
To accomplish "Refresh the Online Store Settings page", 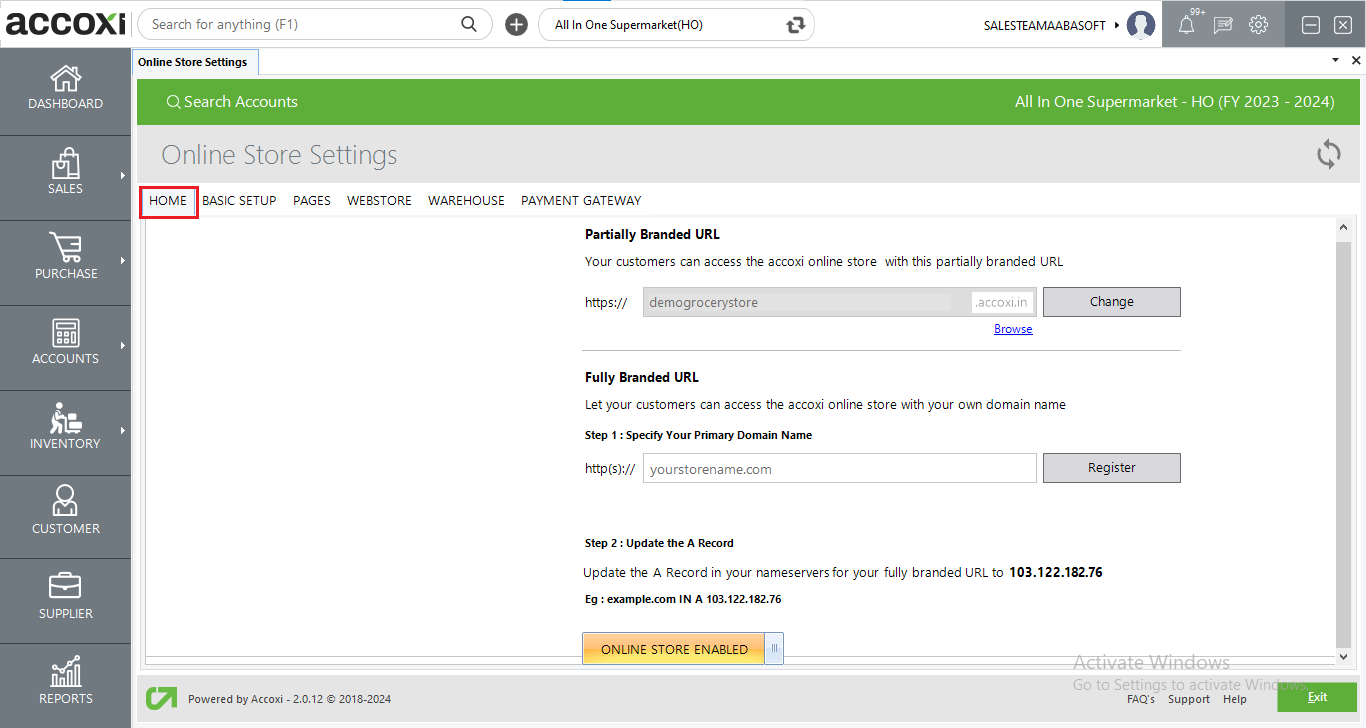I will (x=1328, y=154).
